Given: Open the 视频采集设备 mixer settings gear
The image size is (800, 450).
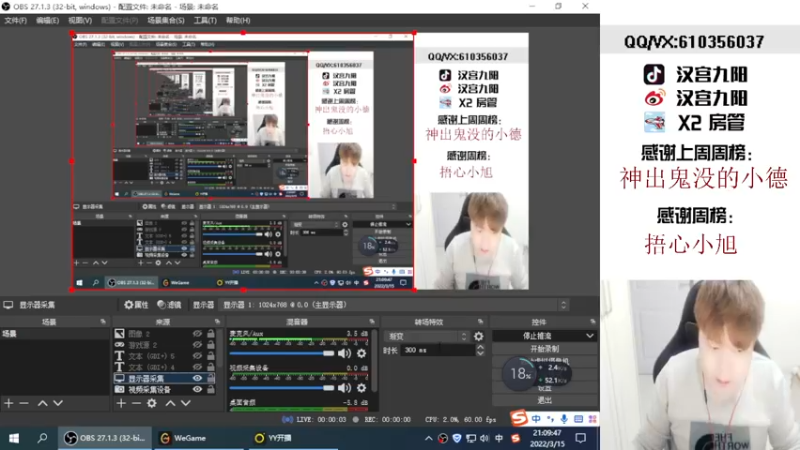Looking at the screenshot, I should (361, 388).
